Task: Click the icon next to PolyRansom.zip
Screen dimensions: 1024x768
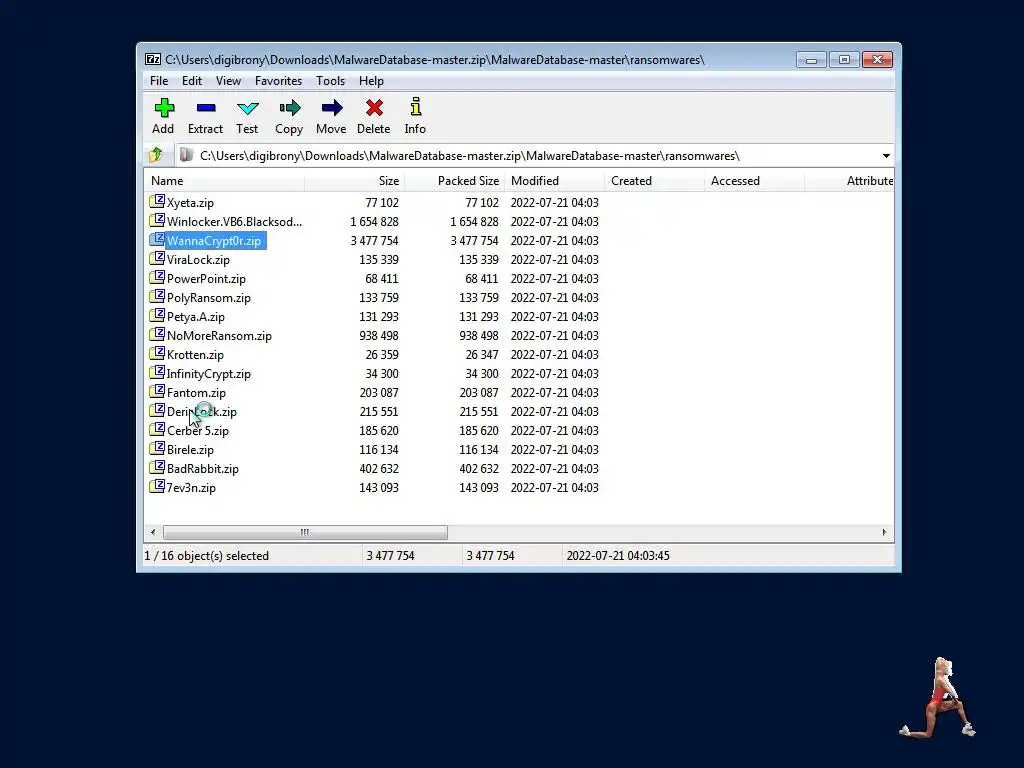Action: tap(157, 296)
